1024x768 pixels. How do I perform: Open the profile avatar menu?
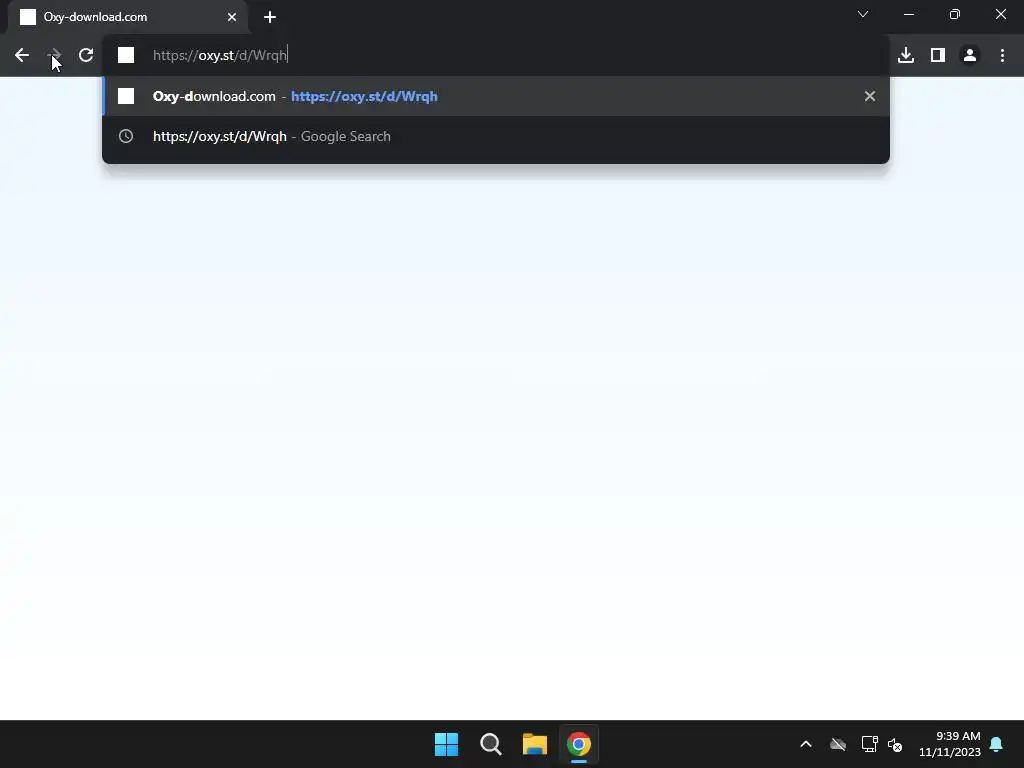pyautogui.click(x=970, y=56)
